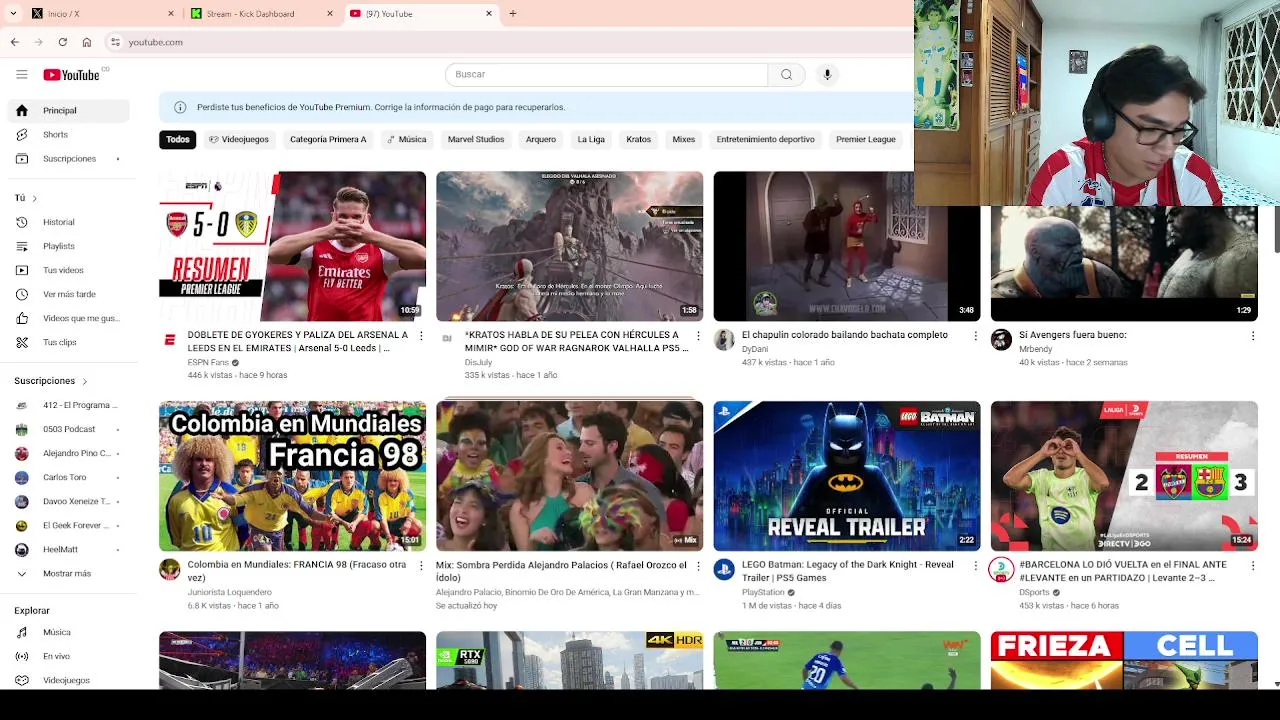Screen dimensions: 1280x720
Task: Open HeelMatt subscription
Action: click(x=68, y=549)
